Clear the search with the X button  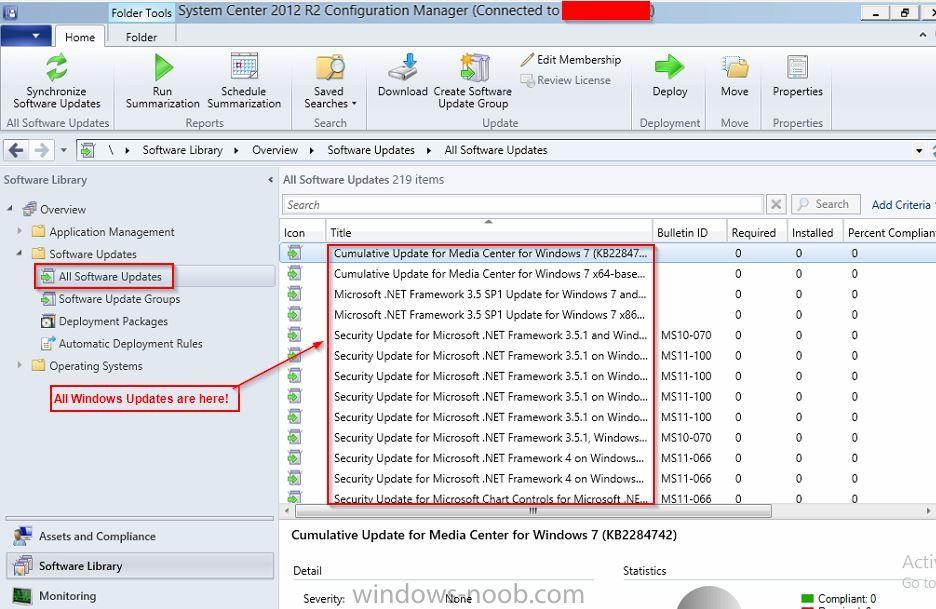(776, 205)
